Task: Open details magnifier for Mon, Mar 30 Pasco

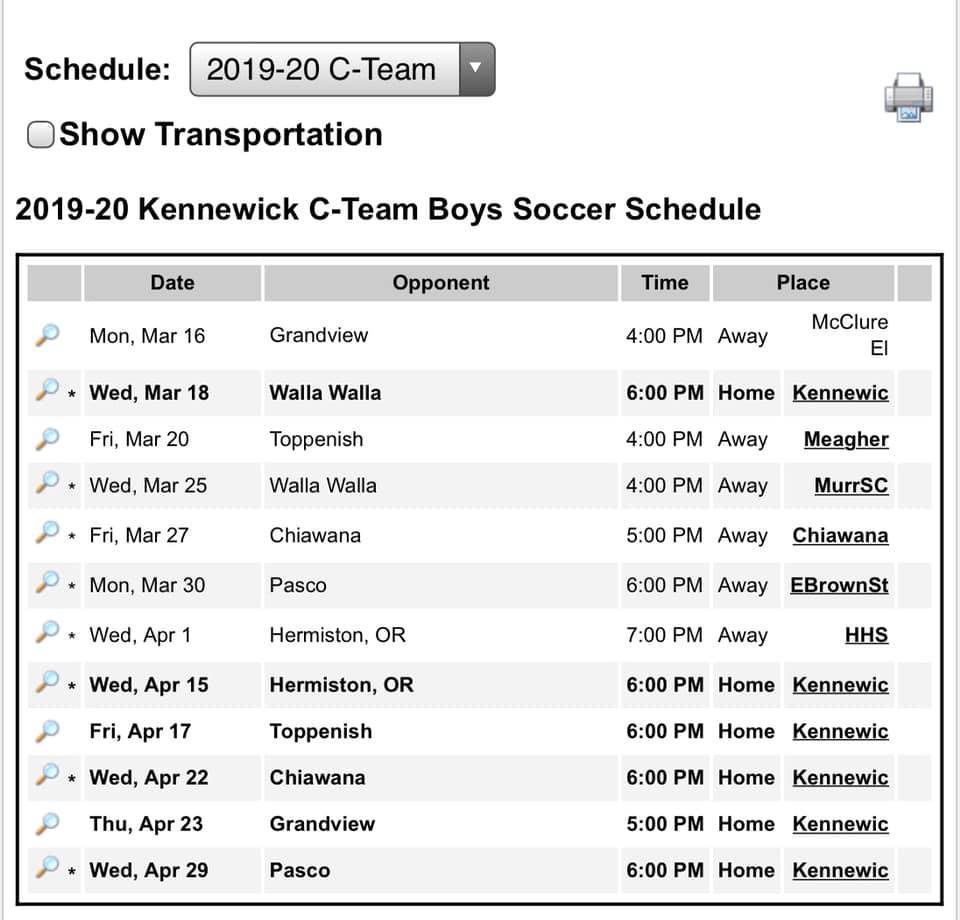Action: (48, 583)
